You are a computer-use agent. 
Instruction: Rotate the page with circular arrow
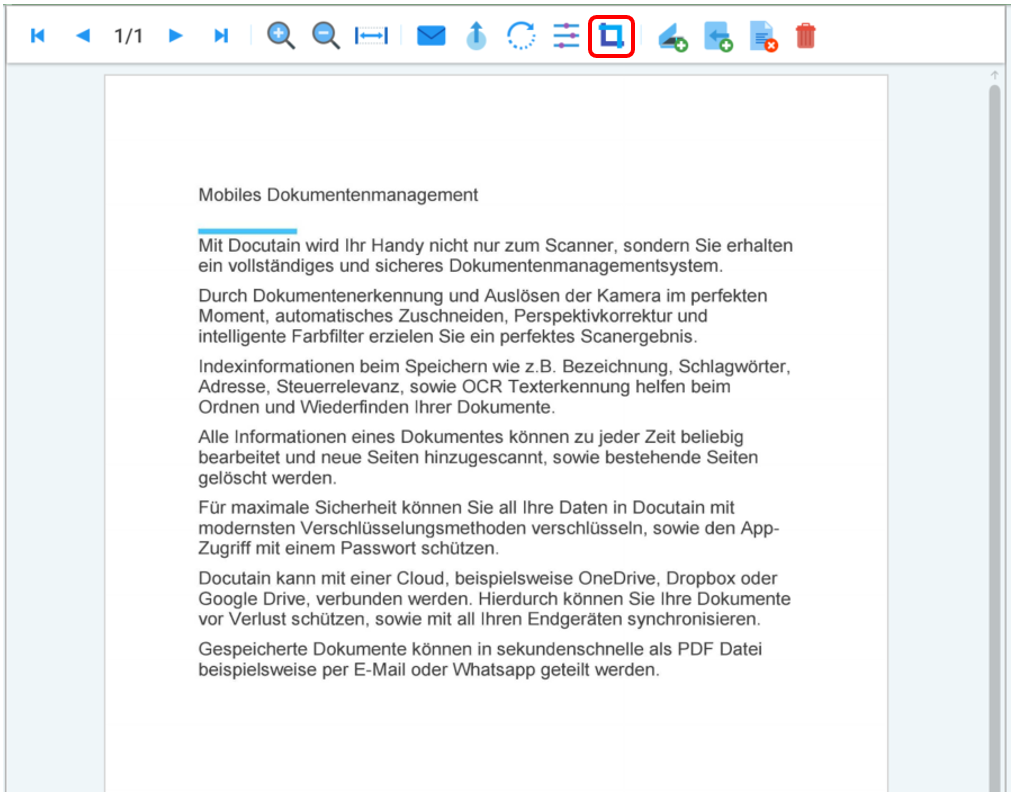click(x=521, y=36)
